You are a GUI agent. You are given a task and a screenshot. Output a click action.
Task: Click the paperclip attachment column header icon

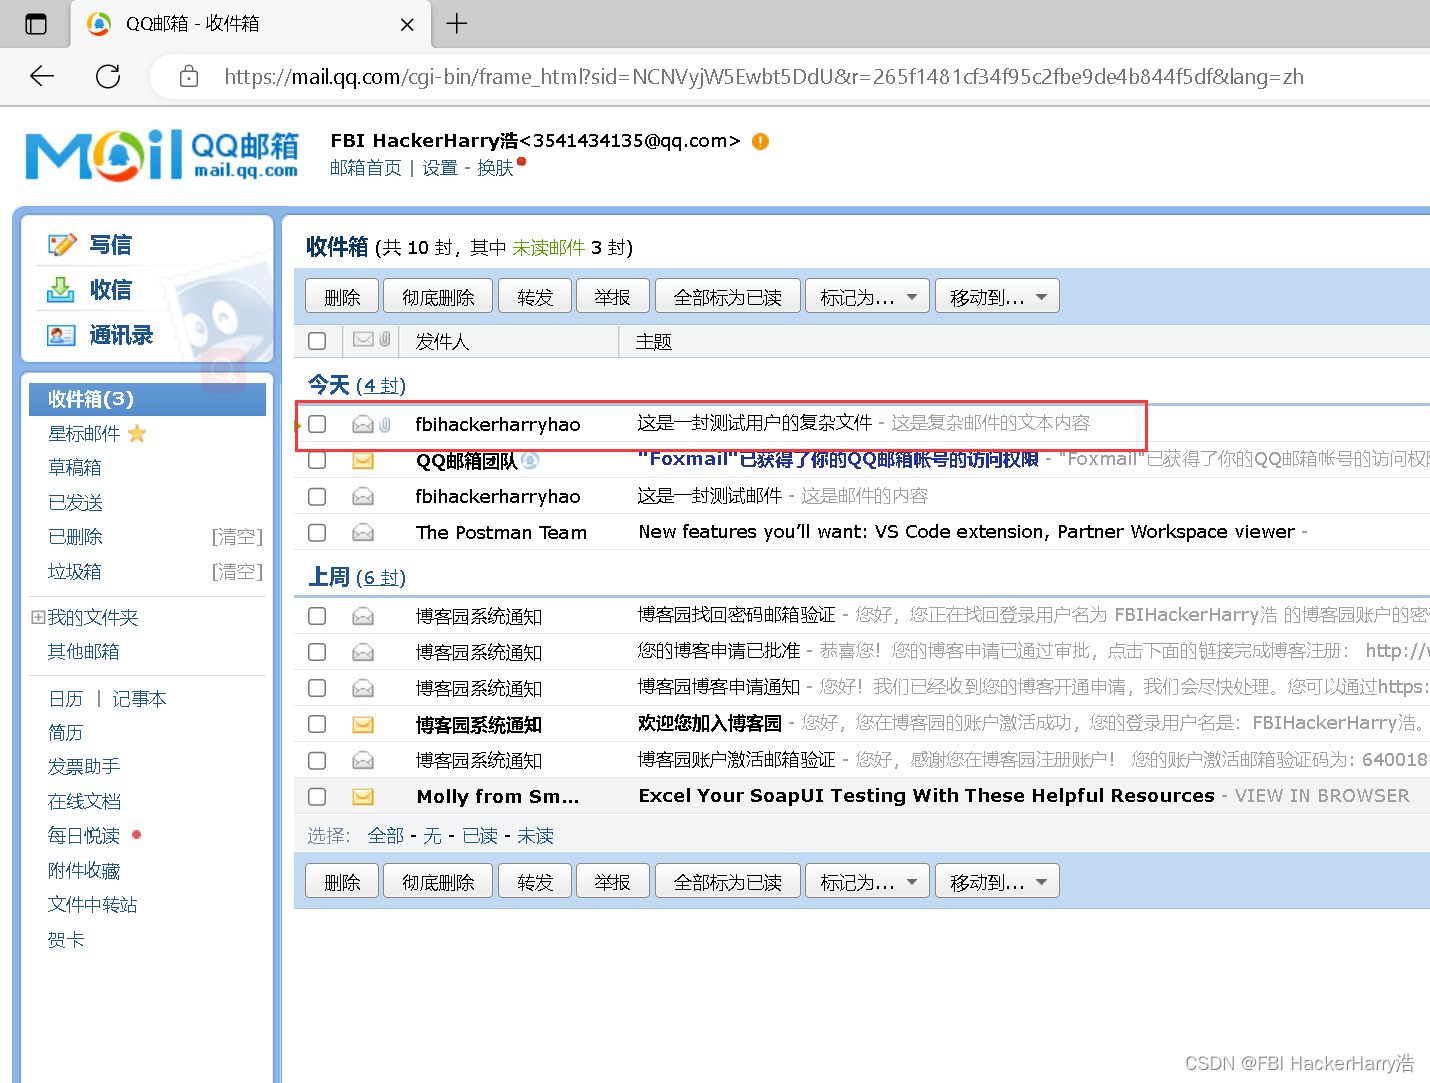(x=385, y=340)
